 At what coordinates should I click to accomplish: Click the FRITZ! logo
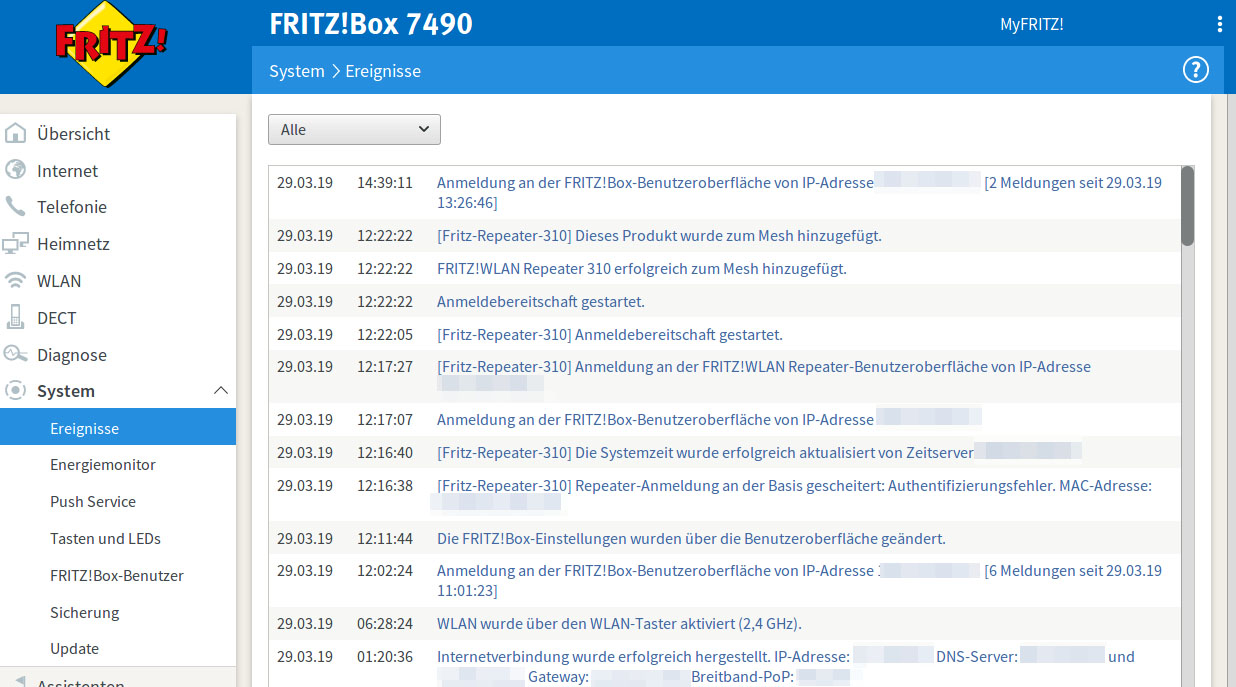tap(111, 43)
